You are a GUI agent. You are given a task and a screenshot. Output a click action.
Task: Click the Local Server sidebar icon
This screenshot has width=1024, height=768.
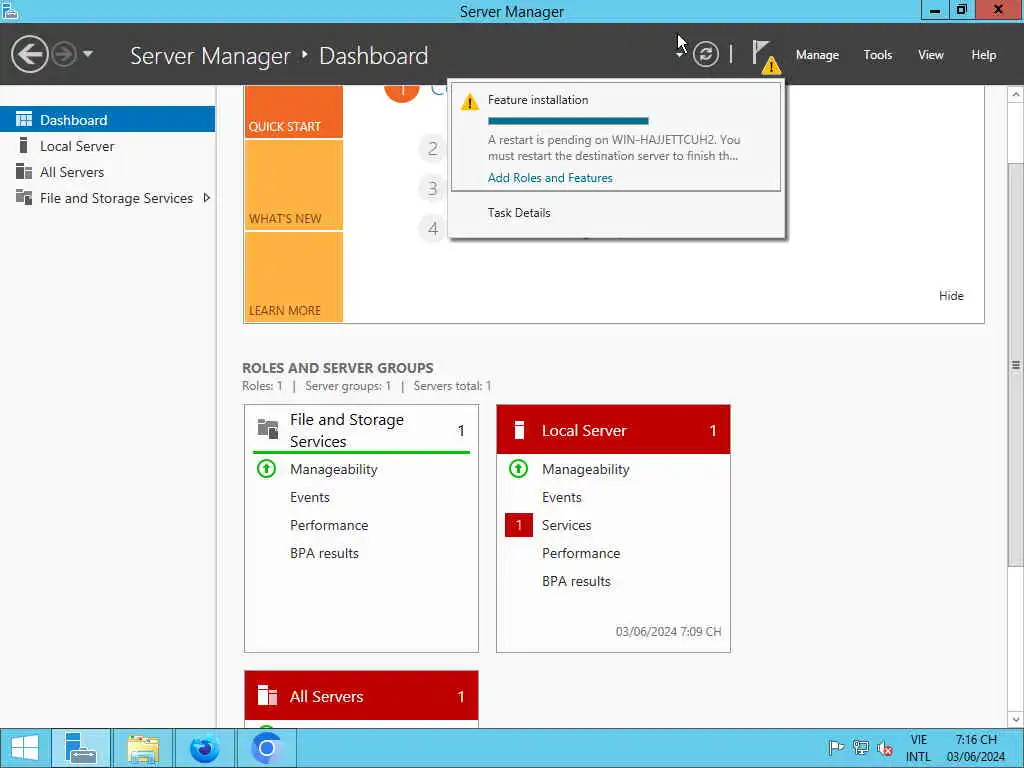point(24,145)
